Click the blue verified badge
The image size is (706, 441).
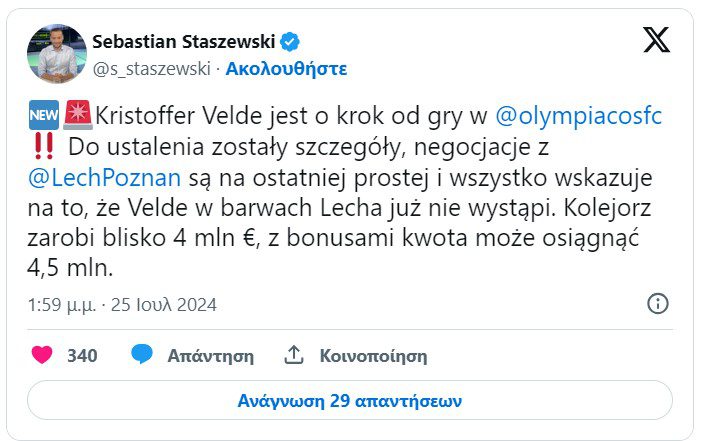pos(290,41)
